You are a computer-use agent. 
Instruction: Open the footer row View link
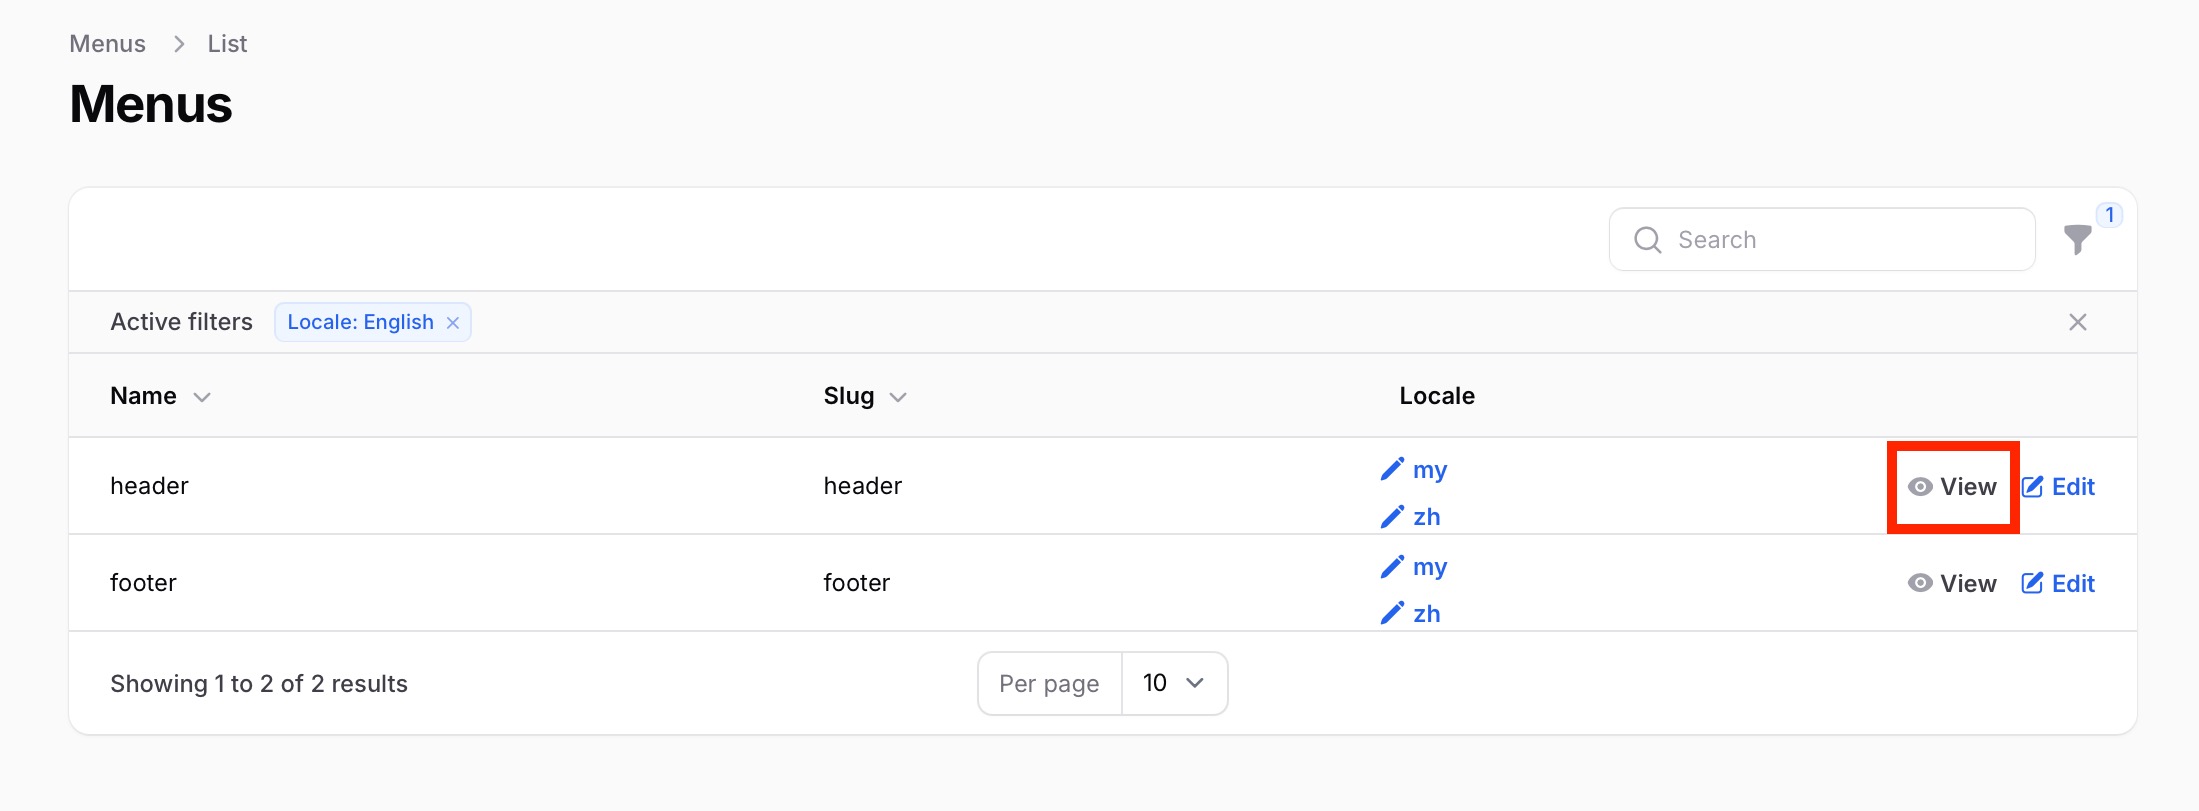[1952, 583]
